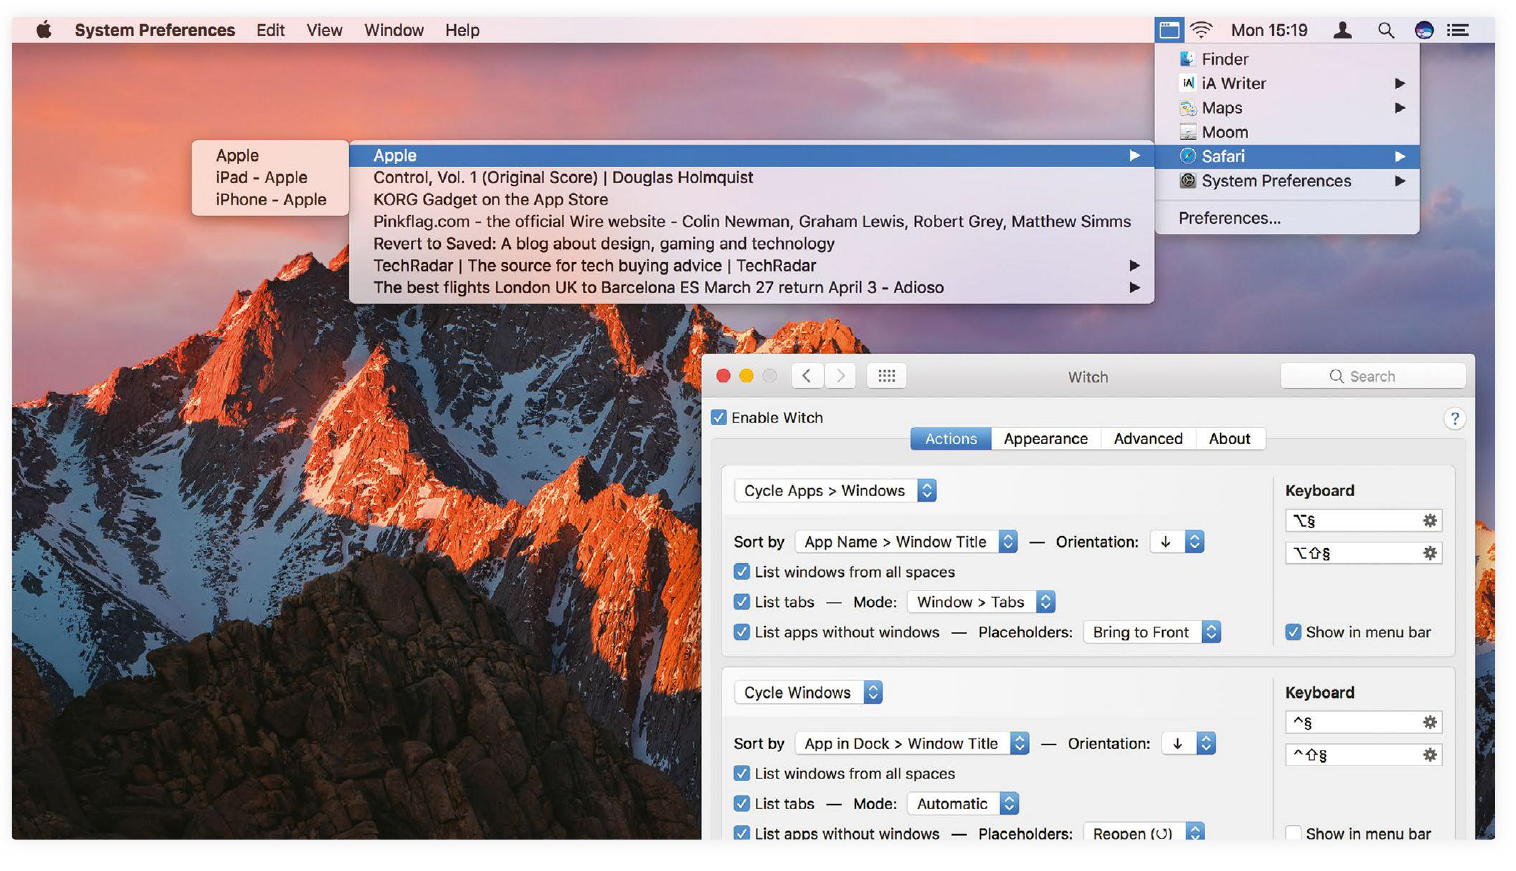The width and height of the screenshot is (1516, 871).
Task: Switch to the Appearance tab
Action: [x=1046, y=439]
